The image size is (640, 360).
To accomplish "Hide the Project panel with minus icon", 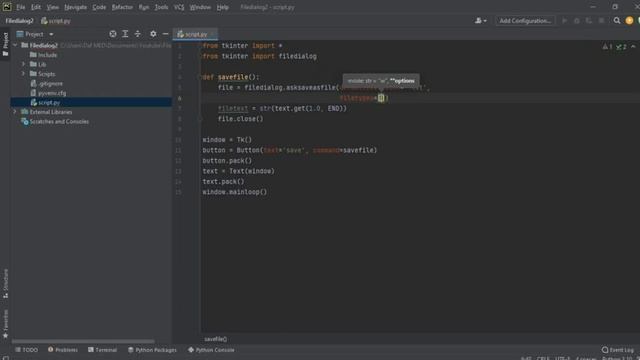I will [165, 34].
